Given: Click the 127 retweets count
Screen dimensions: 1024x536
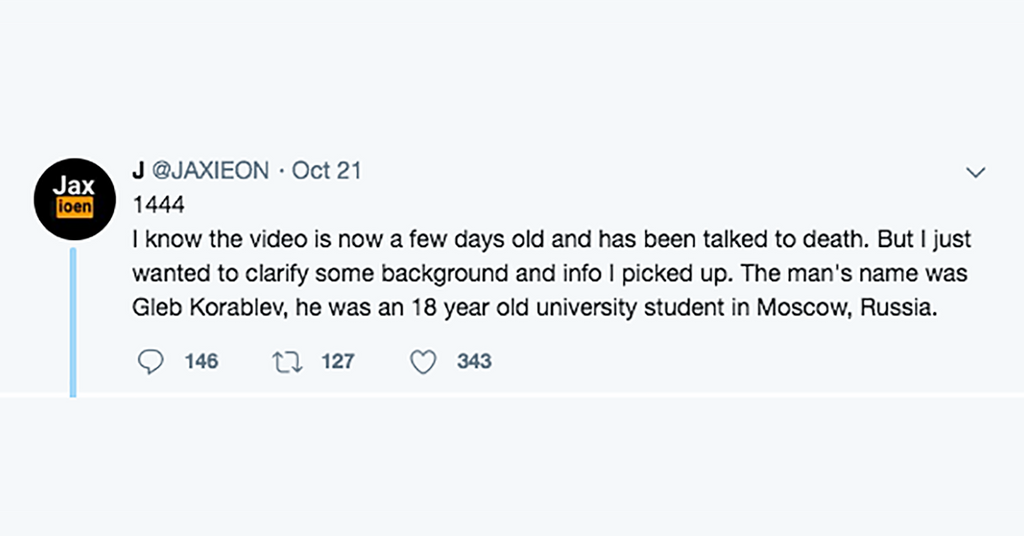Looking at the screenshot, I should (338, 362).
